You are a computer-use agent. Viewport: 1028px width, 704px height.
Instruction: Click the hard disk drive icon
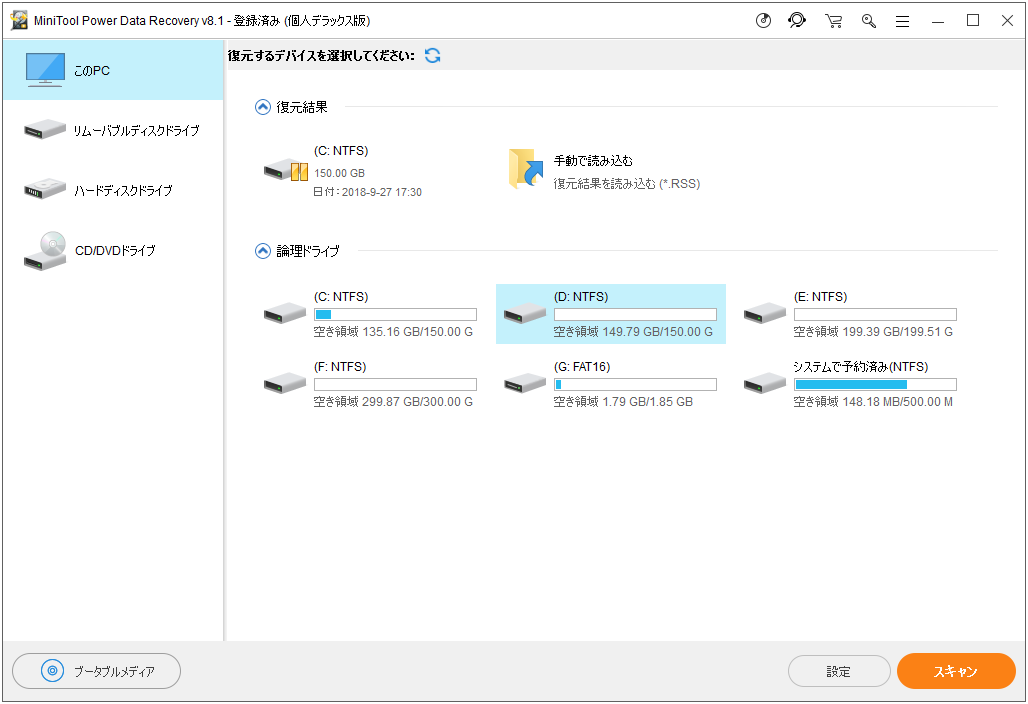(x=45, y=189)
